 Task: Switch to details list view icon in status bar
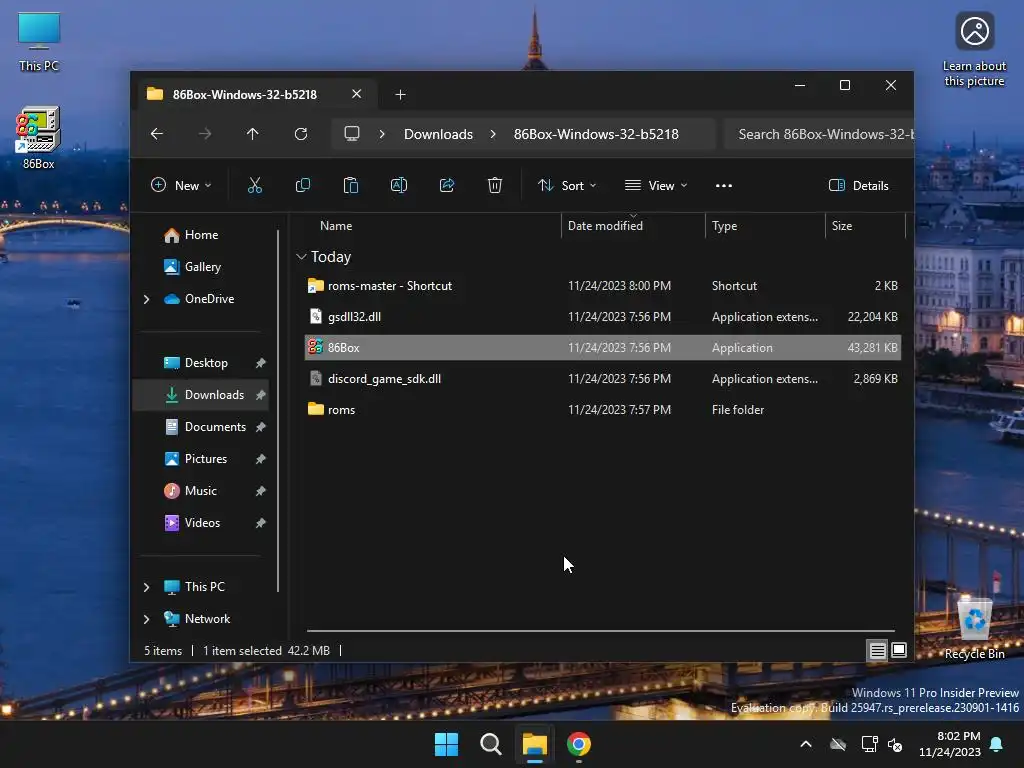click(877, 650)
